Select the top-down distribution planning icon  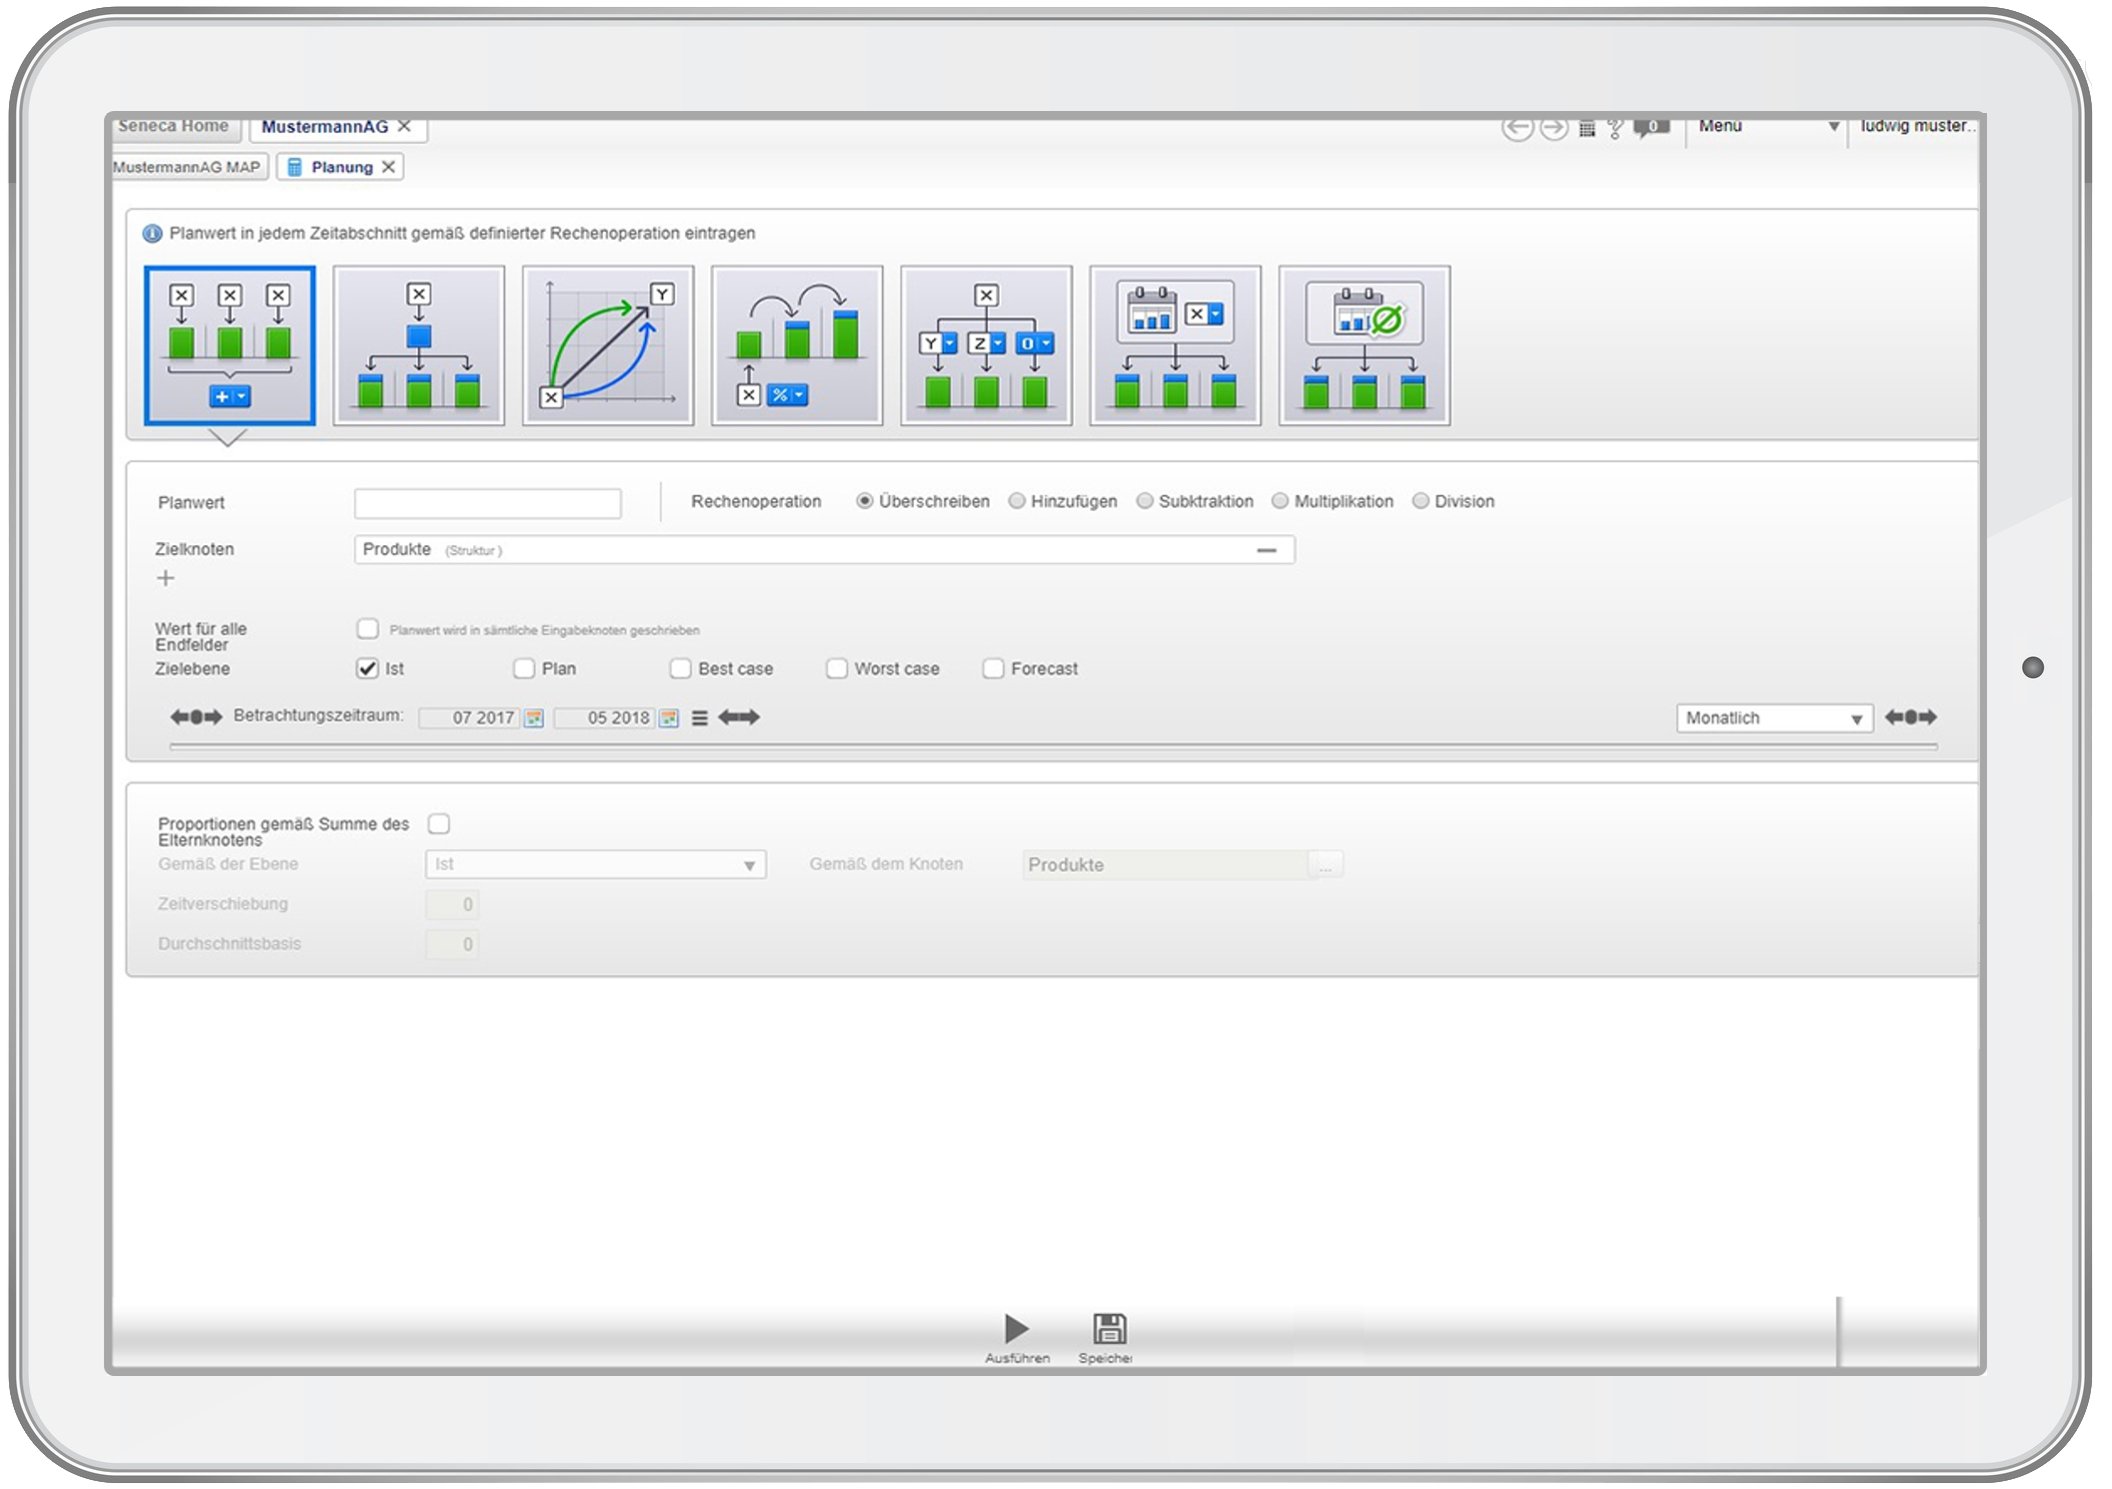pyautogui.click(x=418, y=345)
